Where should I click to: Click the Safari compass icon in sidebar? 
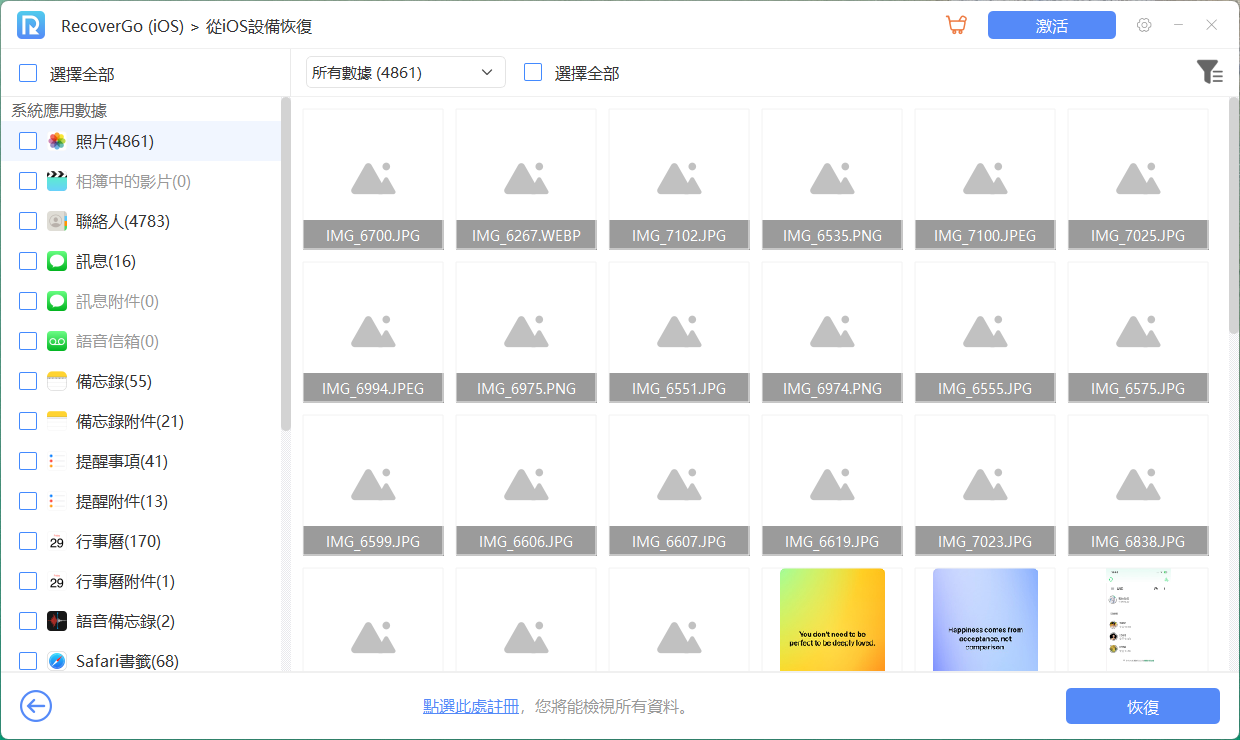pos(57,662)
